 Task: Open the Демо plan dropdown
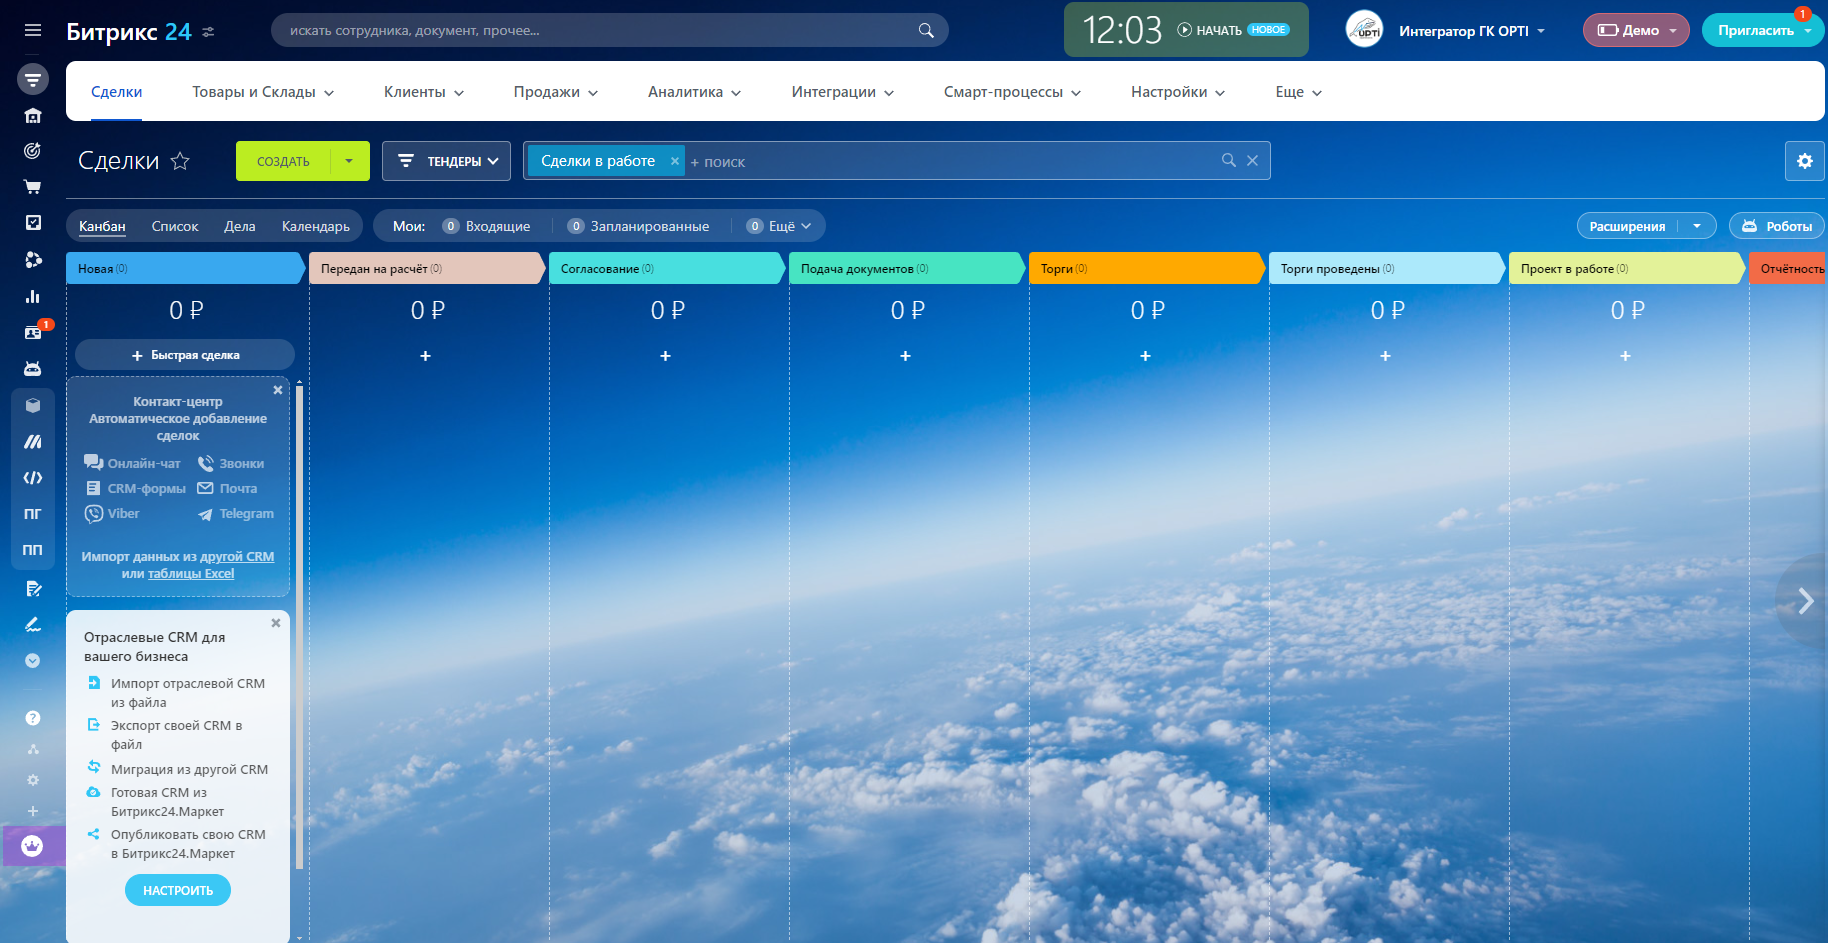click(1636, 30)
